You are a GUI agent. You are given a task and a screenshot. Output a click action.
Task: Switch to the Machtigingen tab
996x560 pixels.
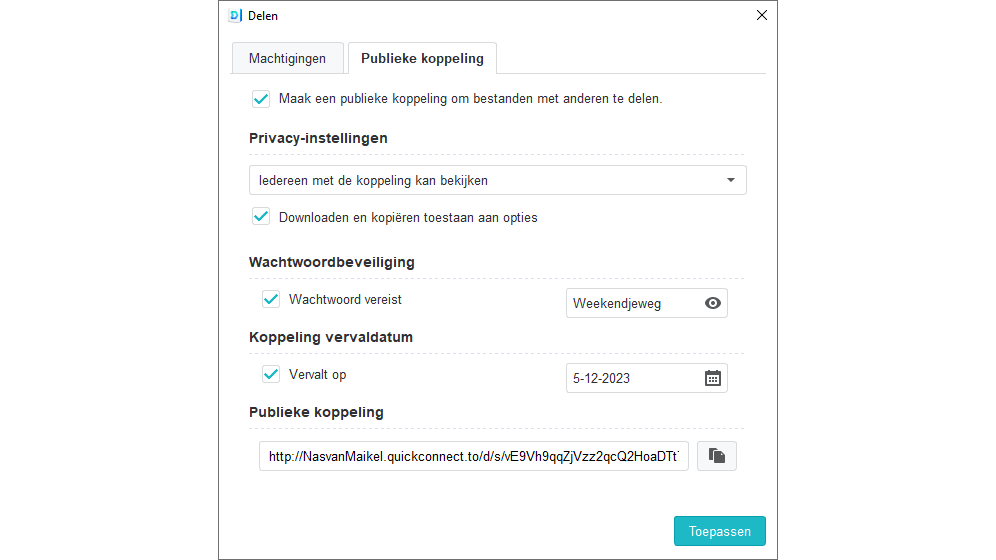(287, 58)
